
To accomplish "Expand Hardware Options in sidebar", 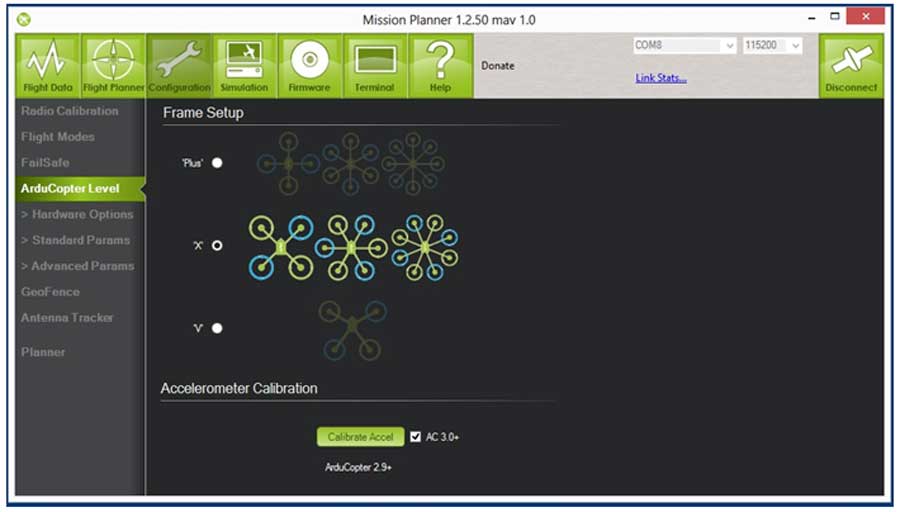I will pyautogui.click(x=77, y=214).
